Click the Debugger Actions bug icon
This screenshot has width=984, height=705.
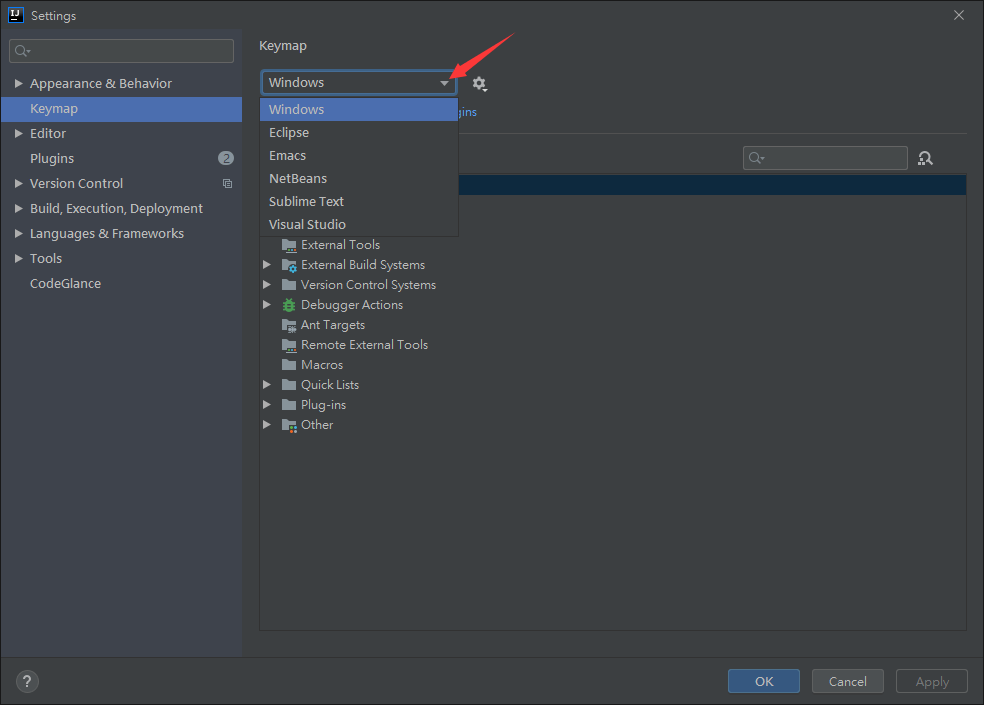pos(289,305)
